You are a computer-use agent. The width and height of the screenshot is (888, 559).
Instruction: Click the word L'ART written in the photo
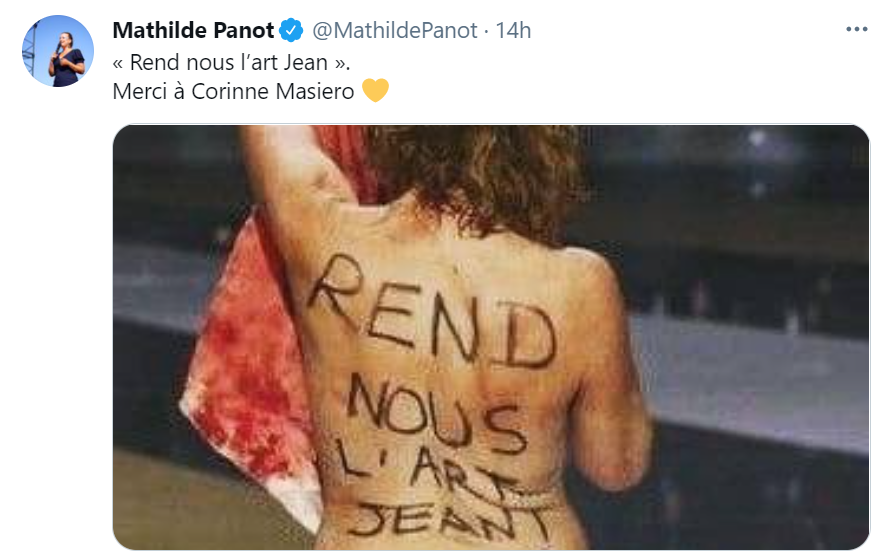coord(425,467)
